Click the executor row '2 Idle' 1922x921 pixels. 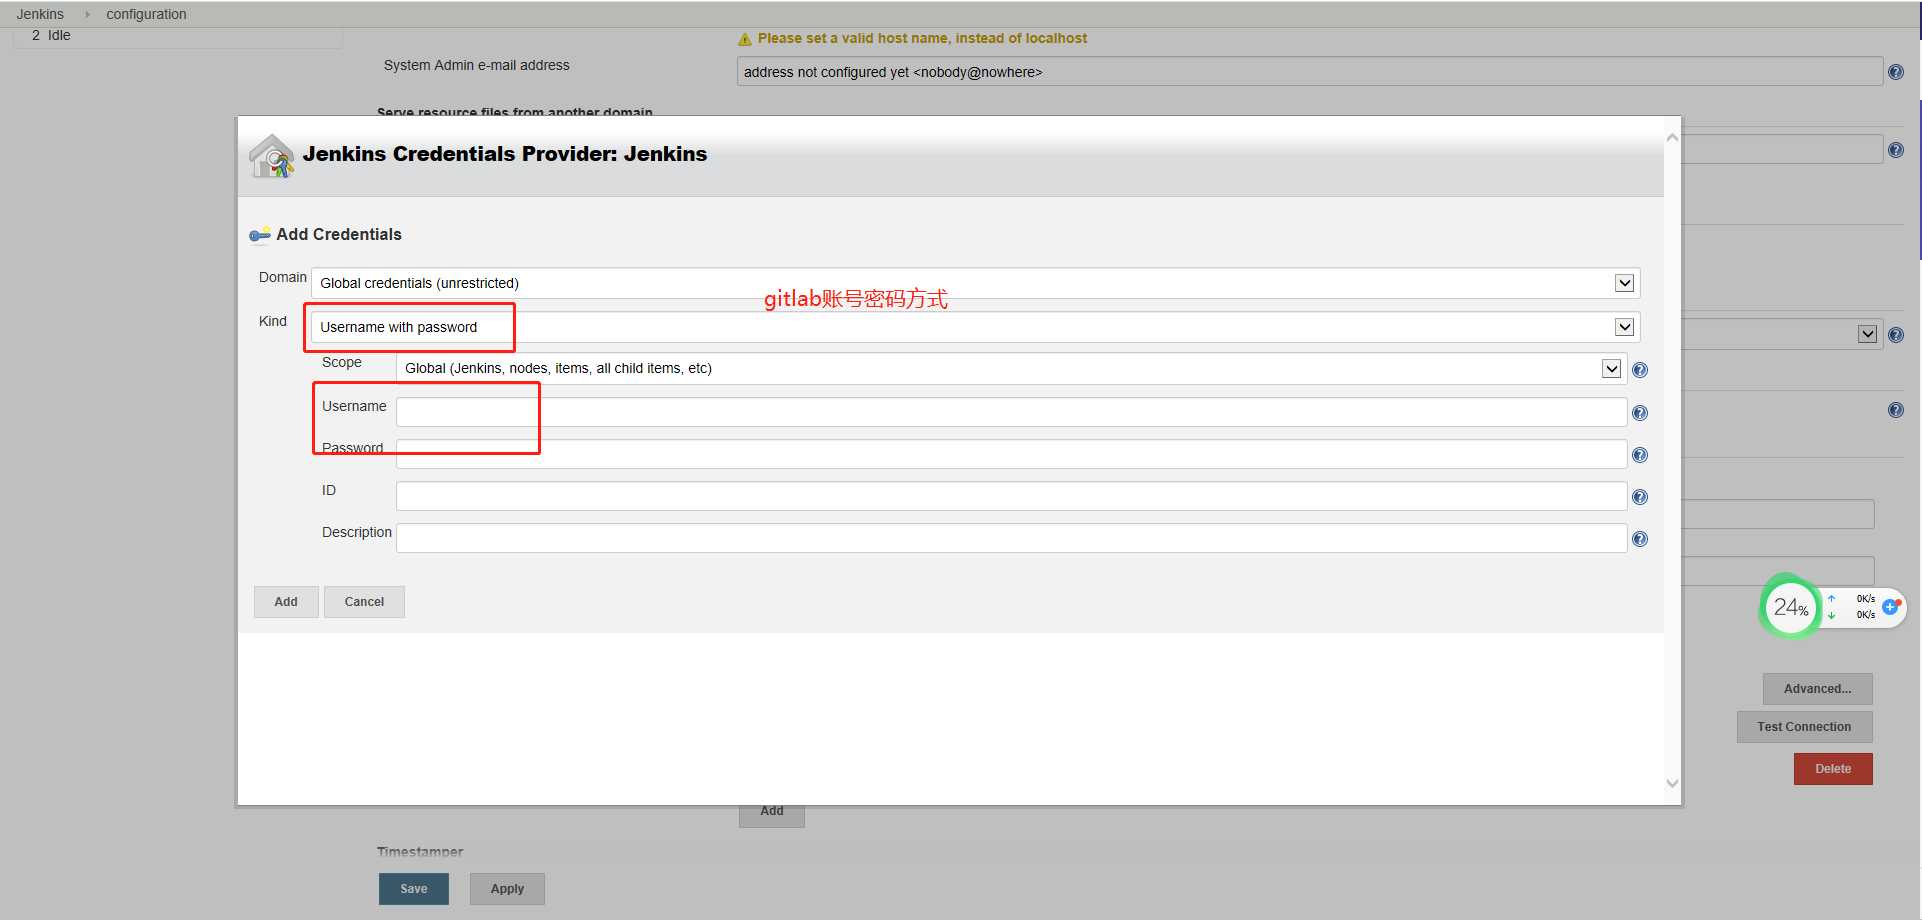(x=51, y=35)
